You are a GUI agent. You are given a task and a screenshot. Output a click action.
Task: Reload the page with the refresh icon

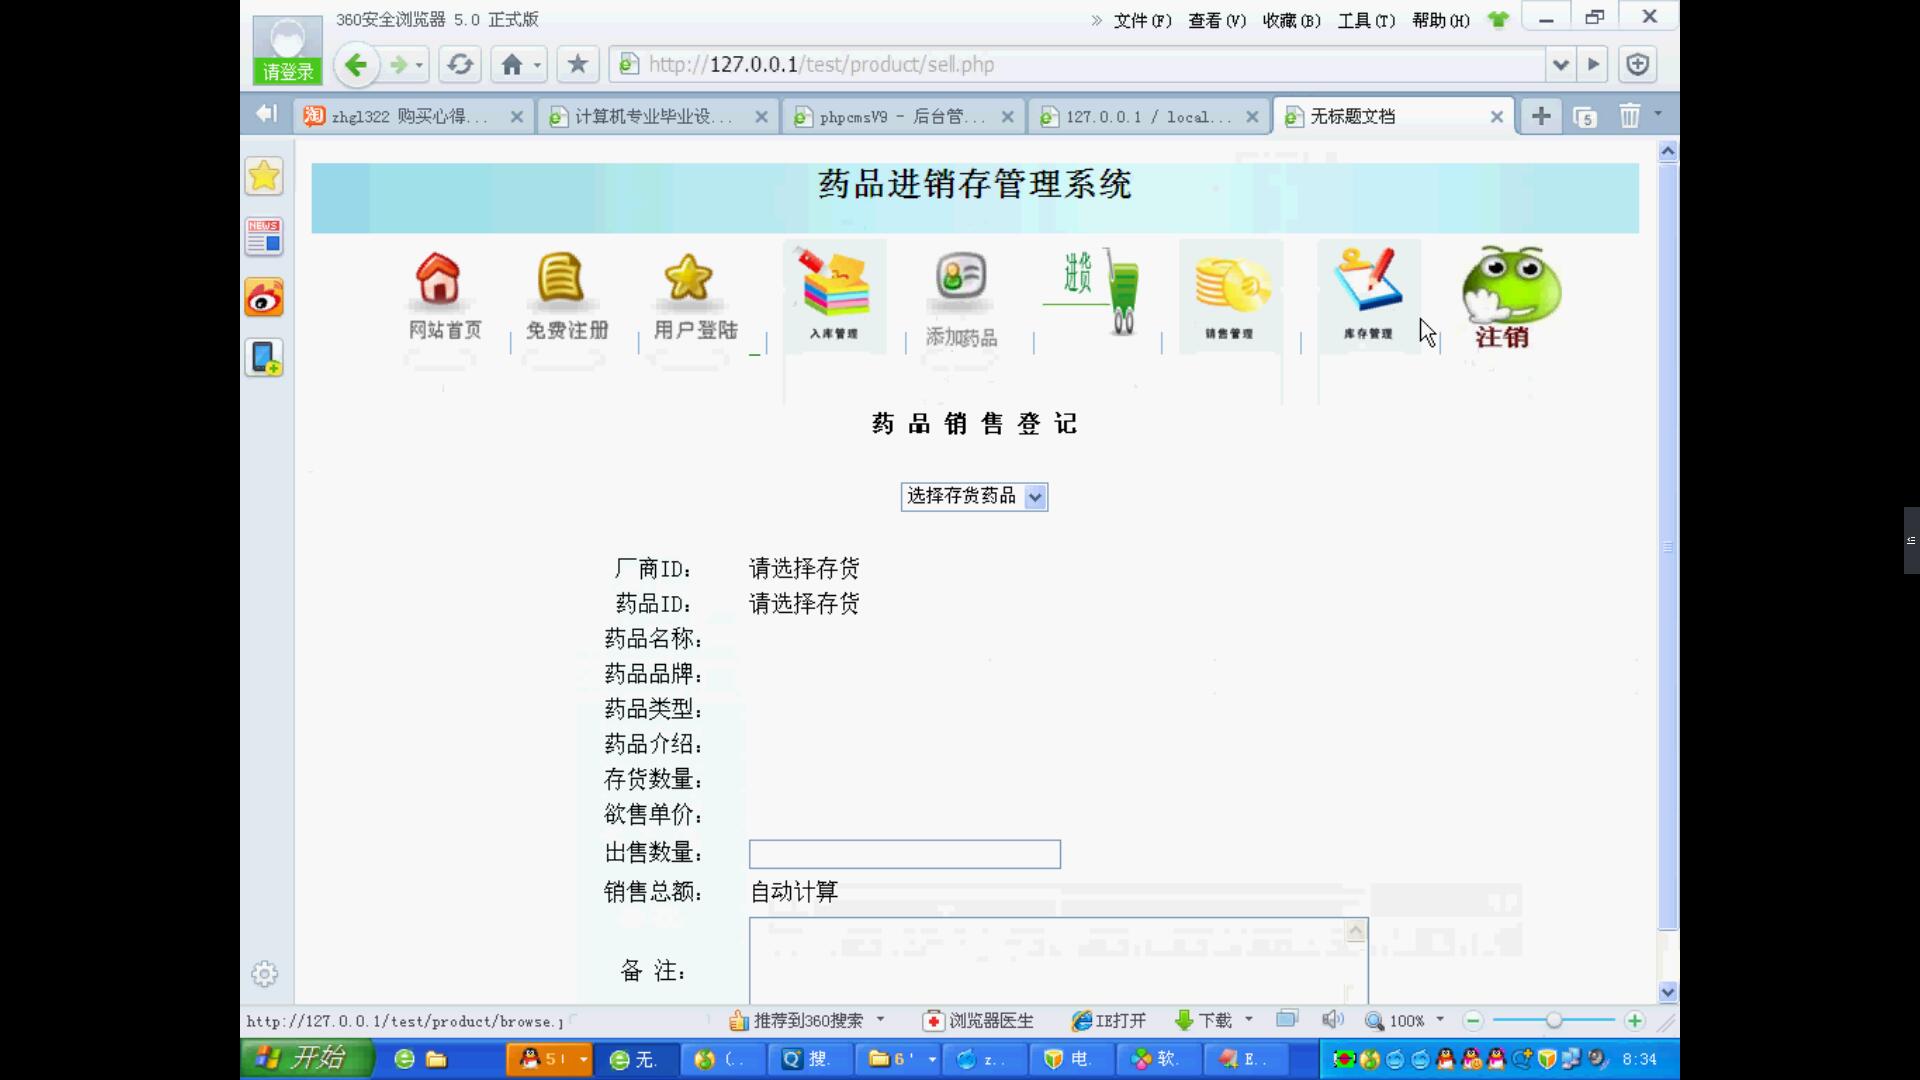click(x=460, y=65)
